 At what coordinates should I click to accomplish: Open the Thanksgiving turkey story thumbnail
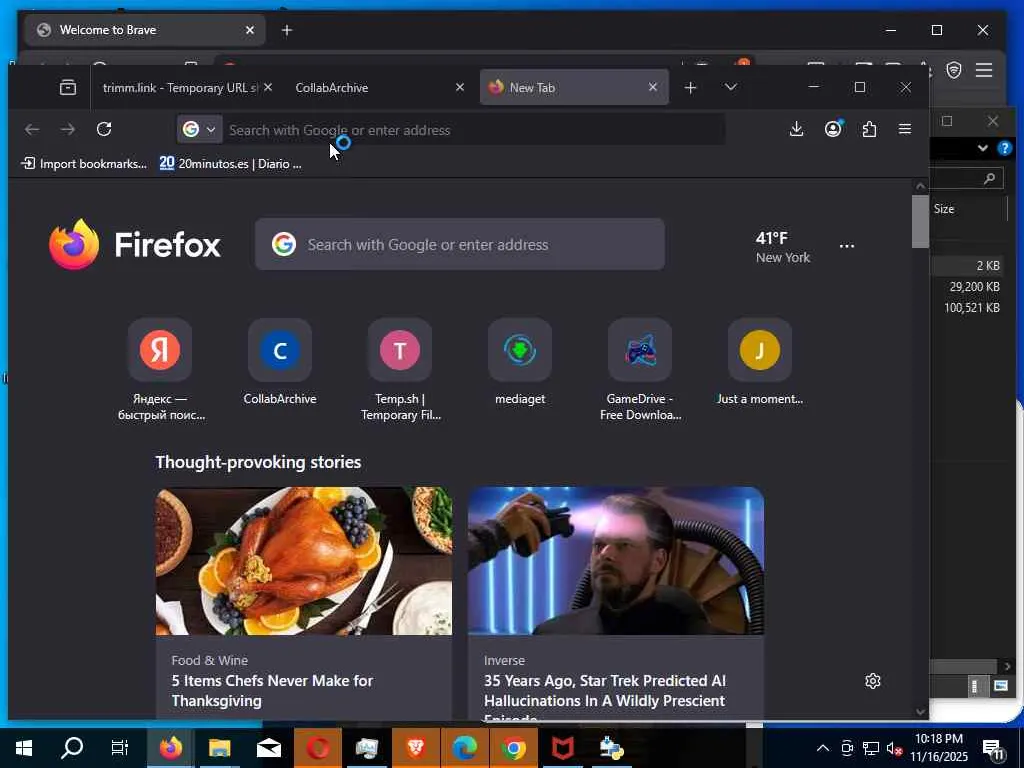(304, 560)
